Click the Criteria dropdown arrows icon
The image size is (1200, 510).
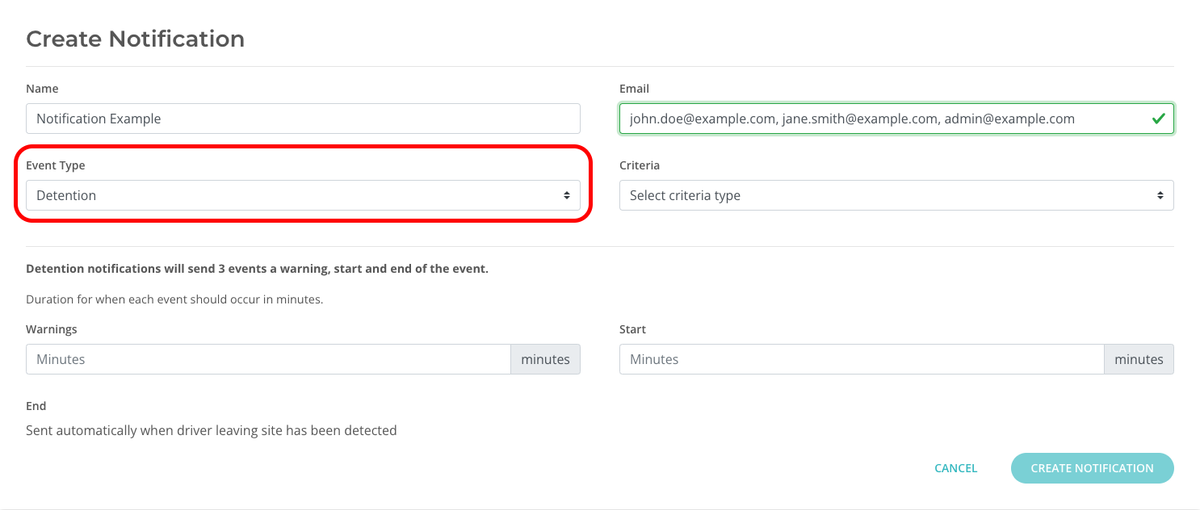click(1160, 196)
